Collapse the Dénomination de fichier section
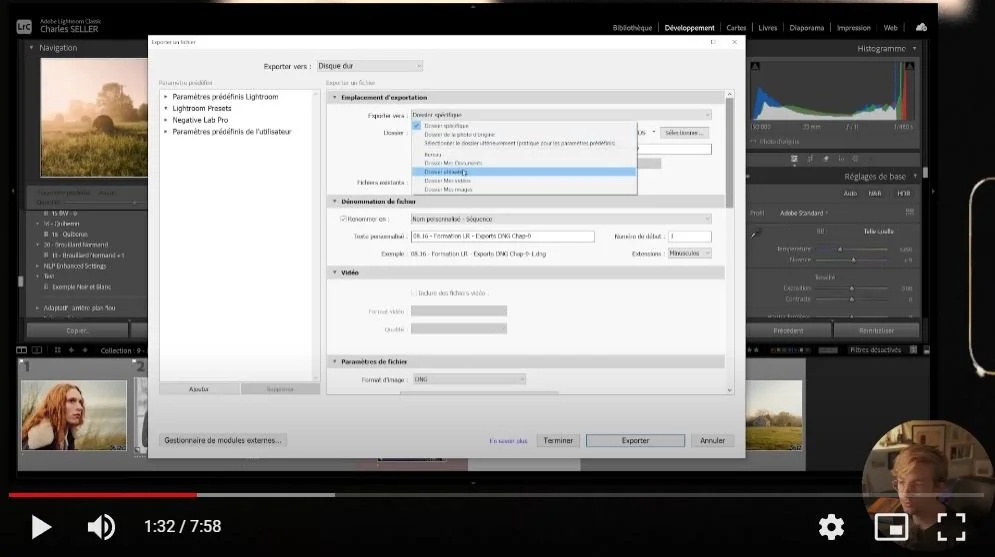This screenshot has height=557, width=995. (x=335, y=201)
